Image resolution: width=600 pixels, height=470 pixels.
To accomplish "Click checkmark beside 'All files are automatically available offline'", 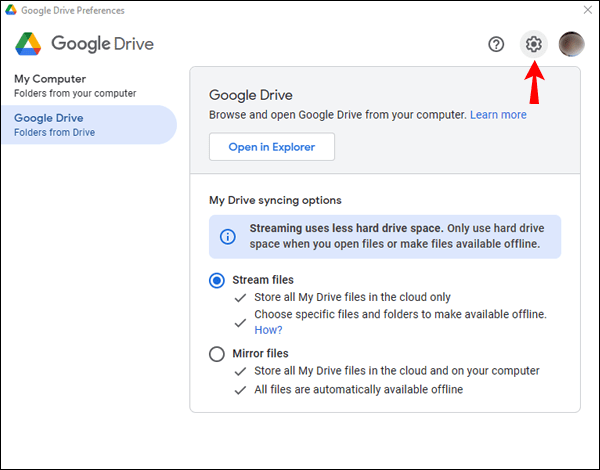I will 239,390.
